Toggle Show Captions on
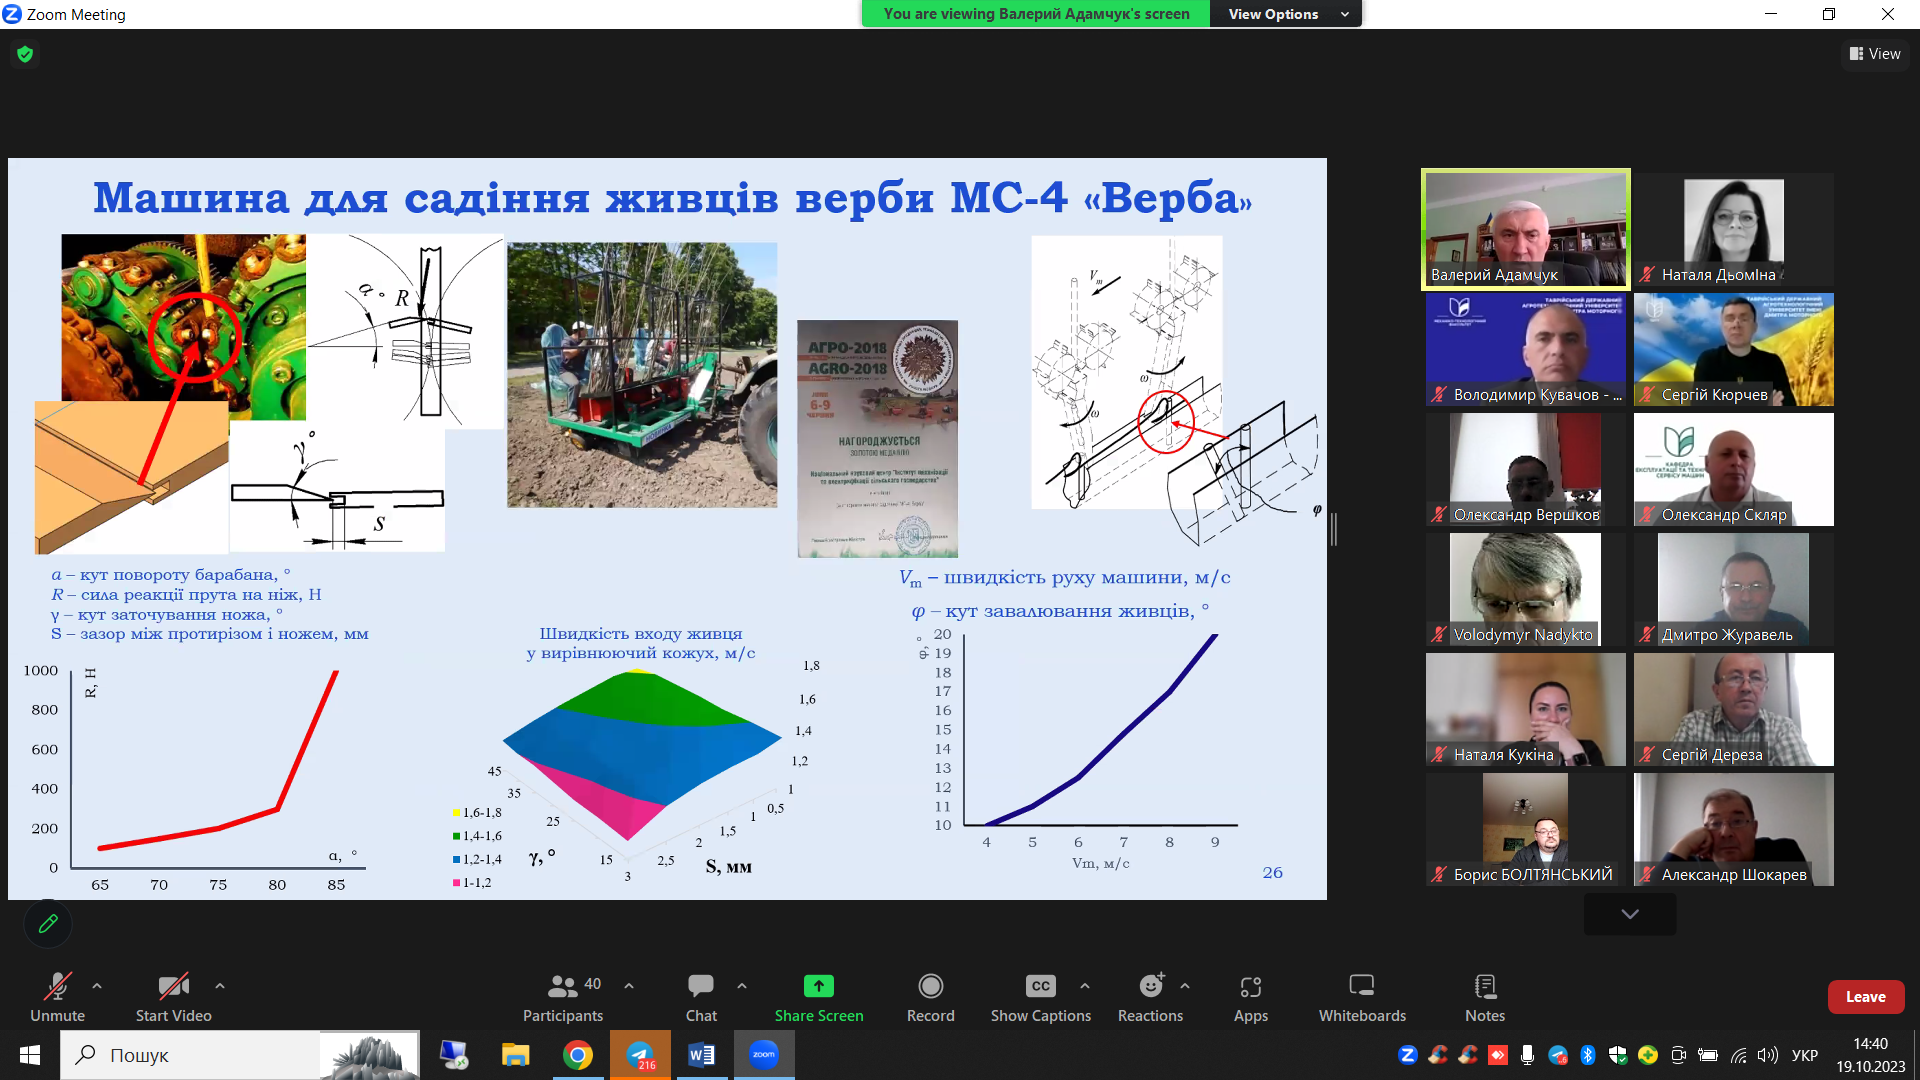1920x1080 pixels. point(1040,987)
